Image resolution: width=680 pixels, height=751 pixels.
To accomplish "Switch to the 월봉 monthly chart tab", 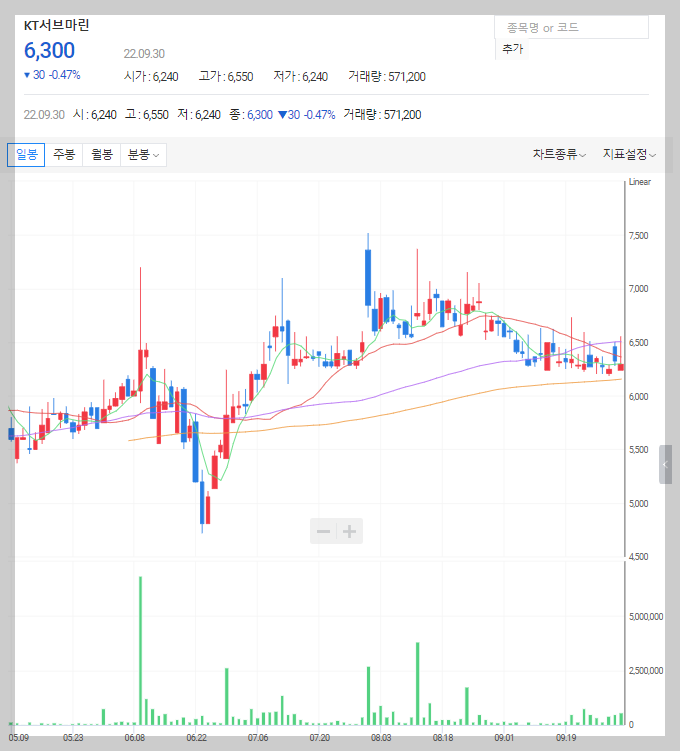I will pos(102,155).
